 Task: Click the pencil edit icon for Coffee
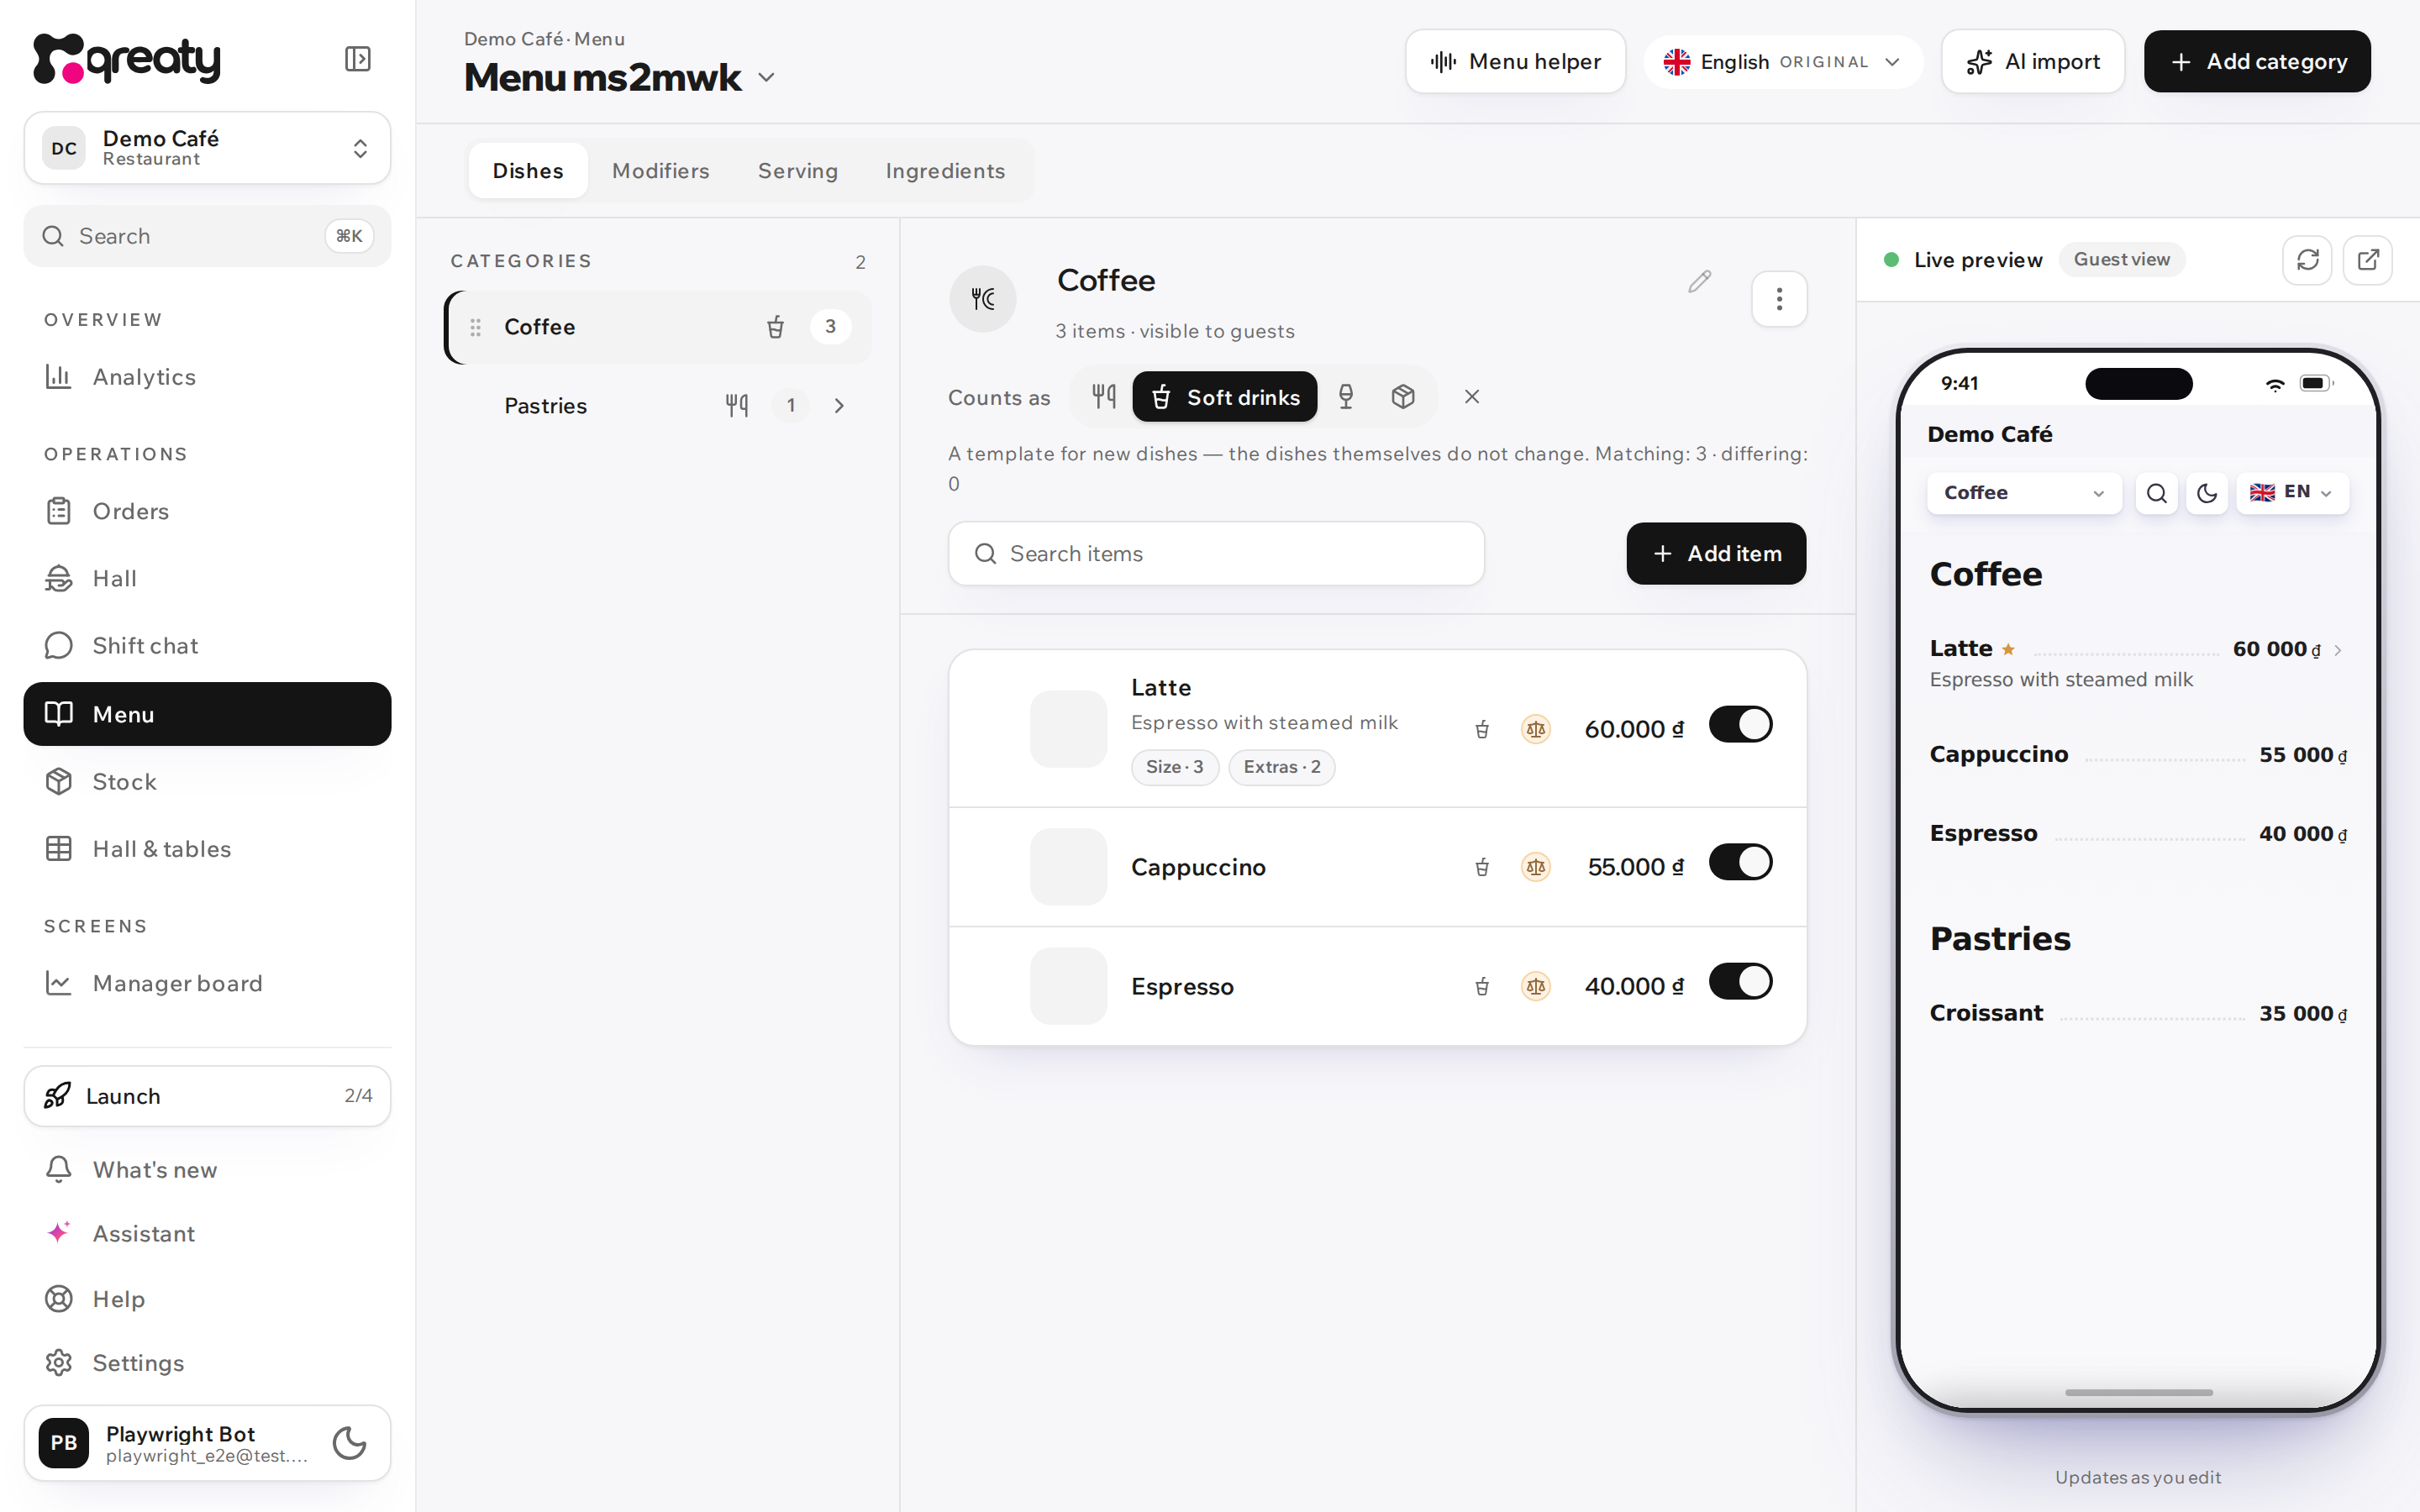[1699, 282]
